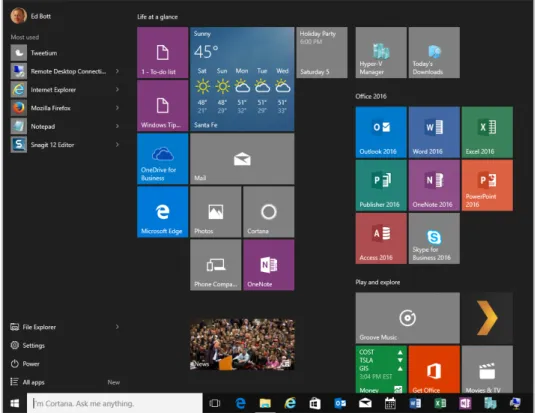Open the Plex chevron tile
The image size is (537, 413).
(x=487, y=318)
